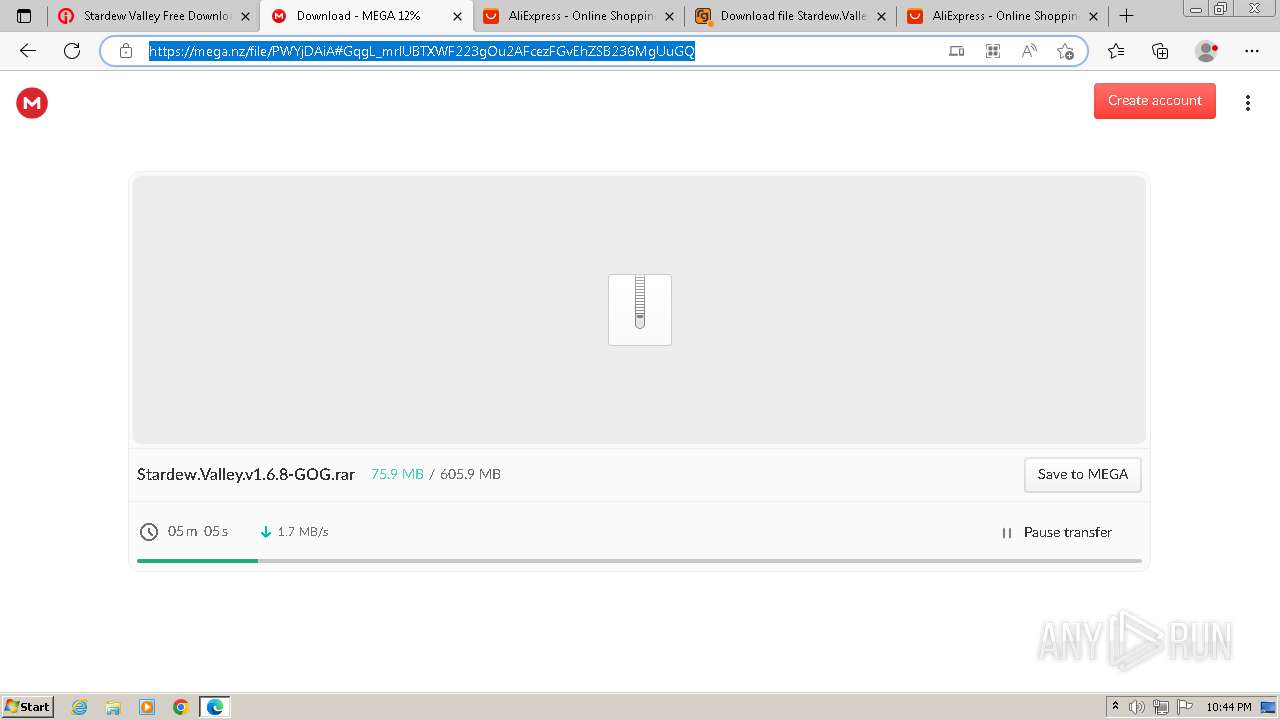1280x720 pixels.
Task: Open a new browser tab
Action: (1127, 16)
